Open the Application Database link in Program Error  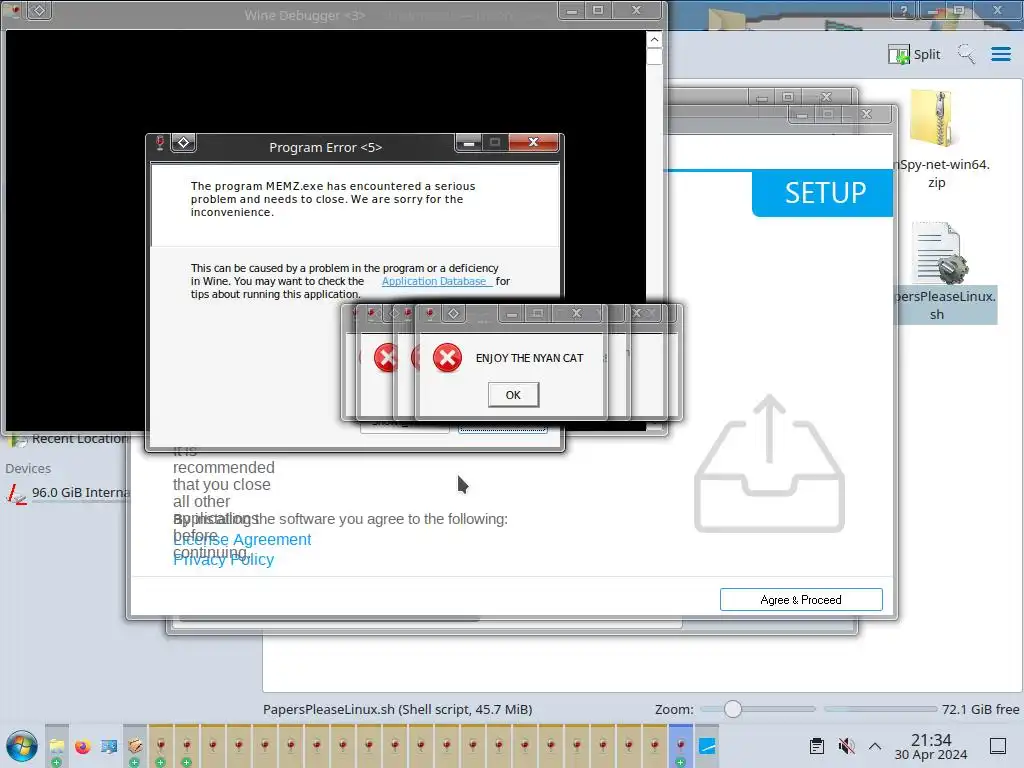tap(434, 281)
